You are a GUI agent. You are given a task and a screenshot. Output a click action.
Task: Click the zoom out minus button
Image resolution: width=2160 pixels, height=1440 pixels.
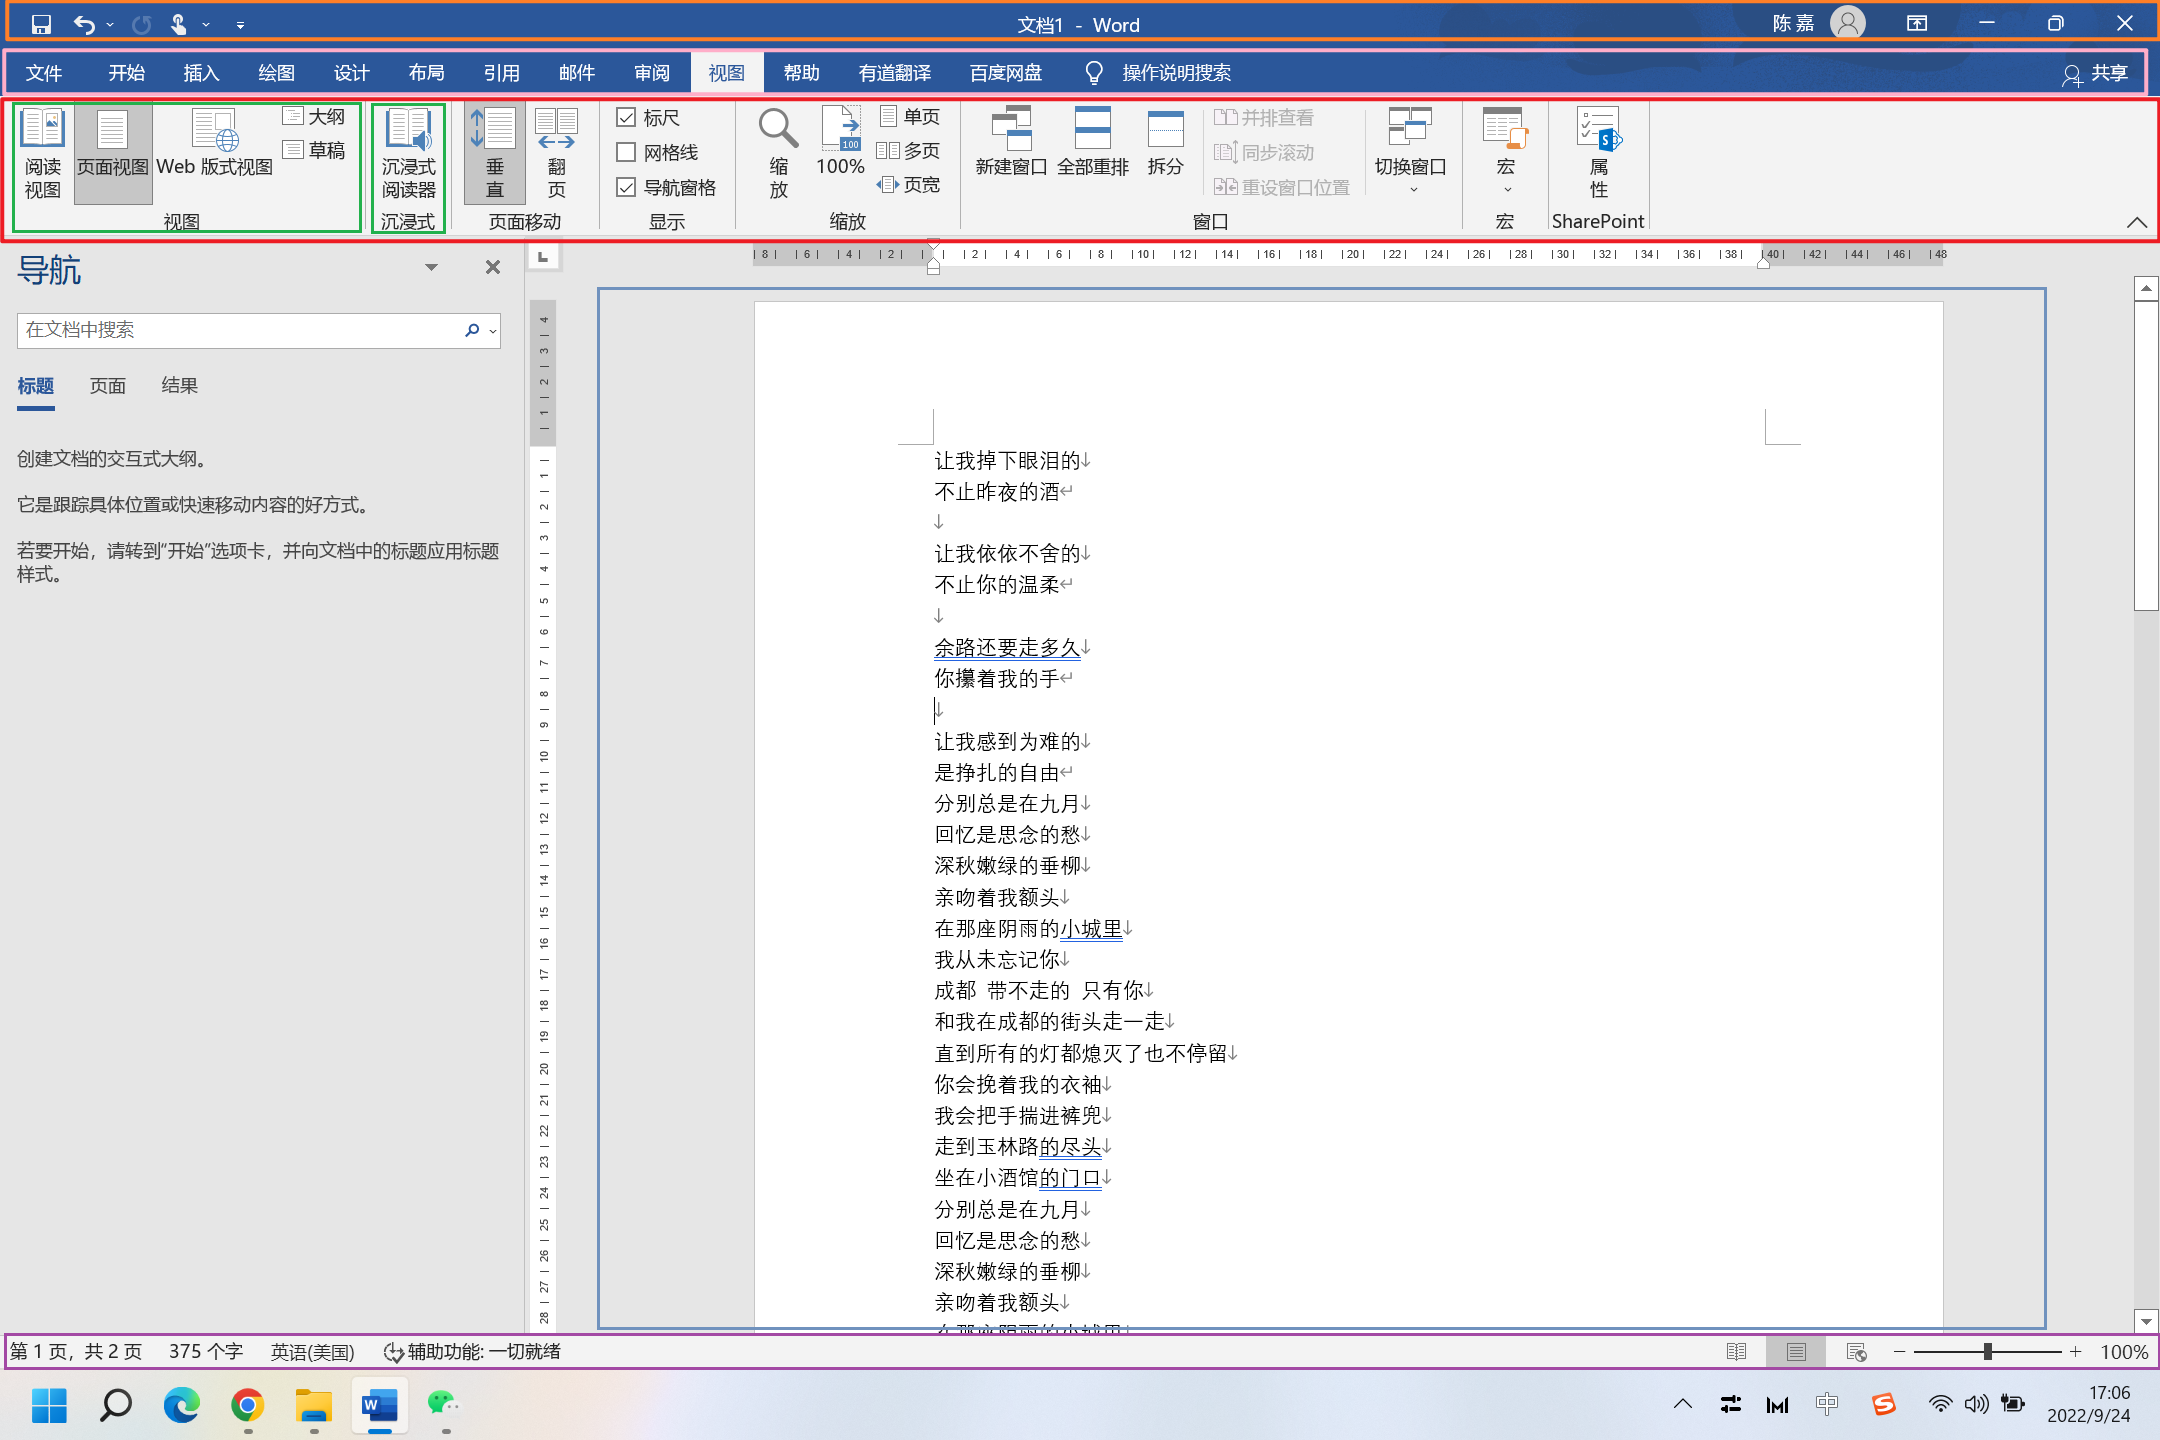pos(1899,1352)
